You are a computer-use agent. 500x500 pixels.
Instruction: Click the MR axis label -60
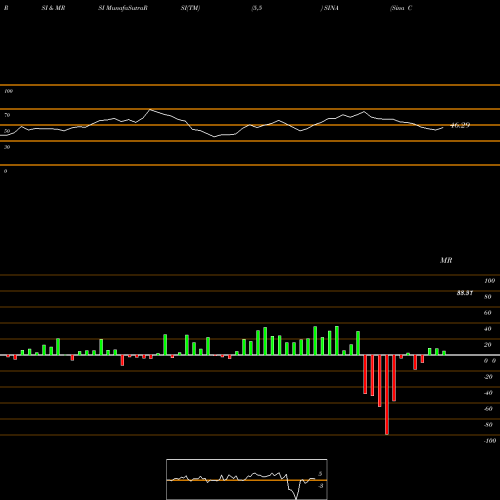click(x=488, y=409)
